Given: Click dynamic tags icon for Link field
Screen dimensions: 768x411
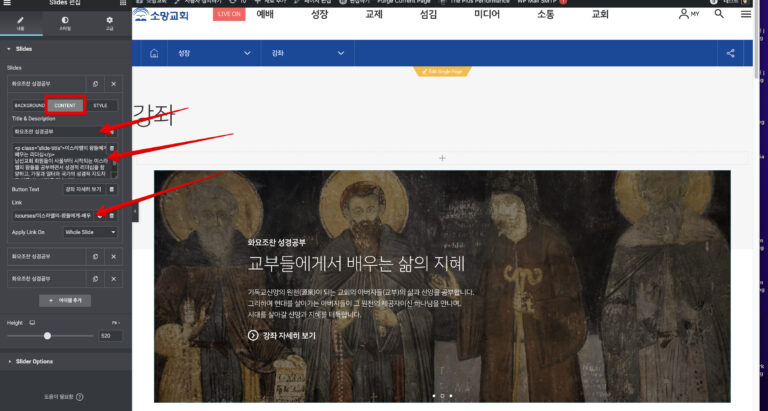Looking at the screenshot, I should point(112,216).
